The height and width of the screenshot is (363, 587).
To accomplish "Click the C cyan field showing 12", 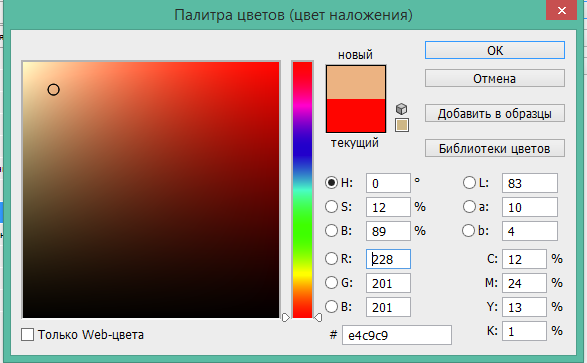I will [x=524, y=259].
